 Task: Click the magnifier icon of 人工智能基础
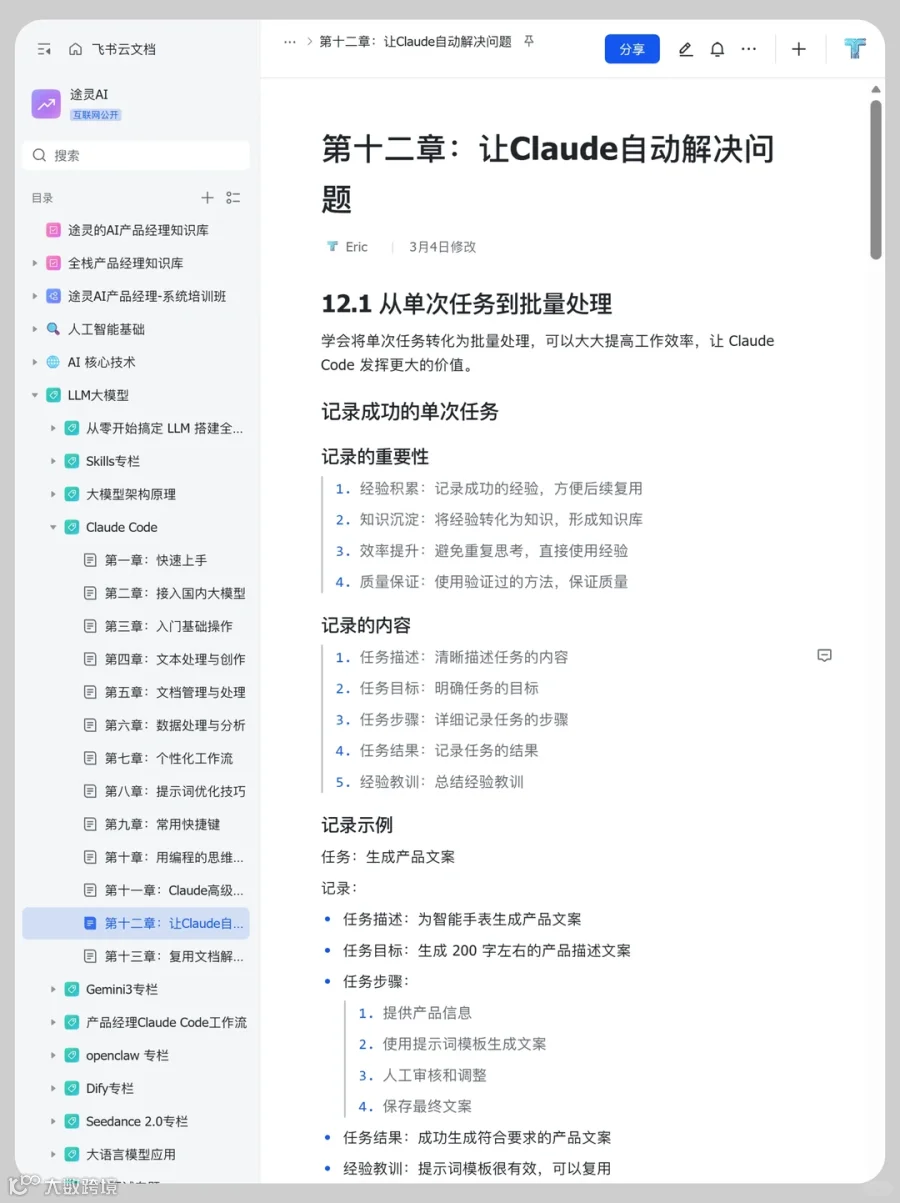click(53, 329)
